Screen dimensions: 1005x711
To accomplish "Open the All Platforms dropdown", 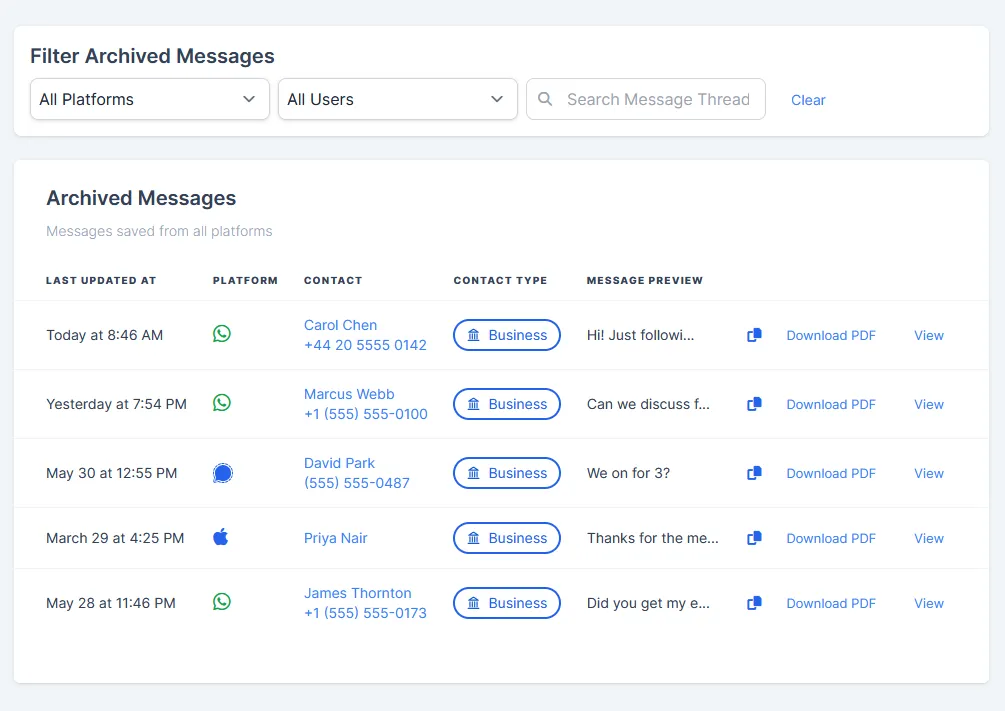I will click(x=149, y=99).
